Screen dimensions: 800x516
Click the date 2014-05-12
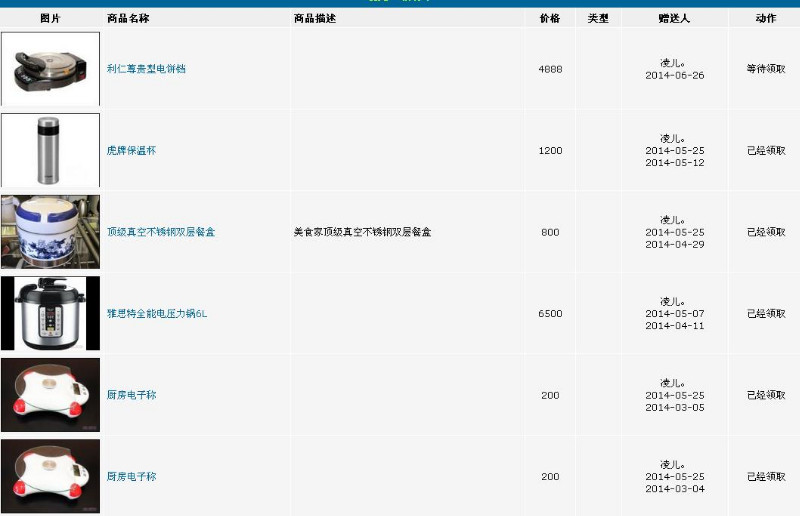[x=674, y=163]
